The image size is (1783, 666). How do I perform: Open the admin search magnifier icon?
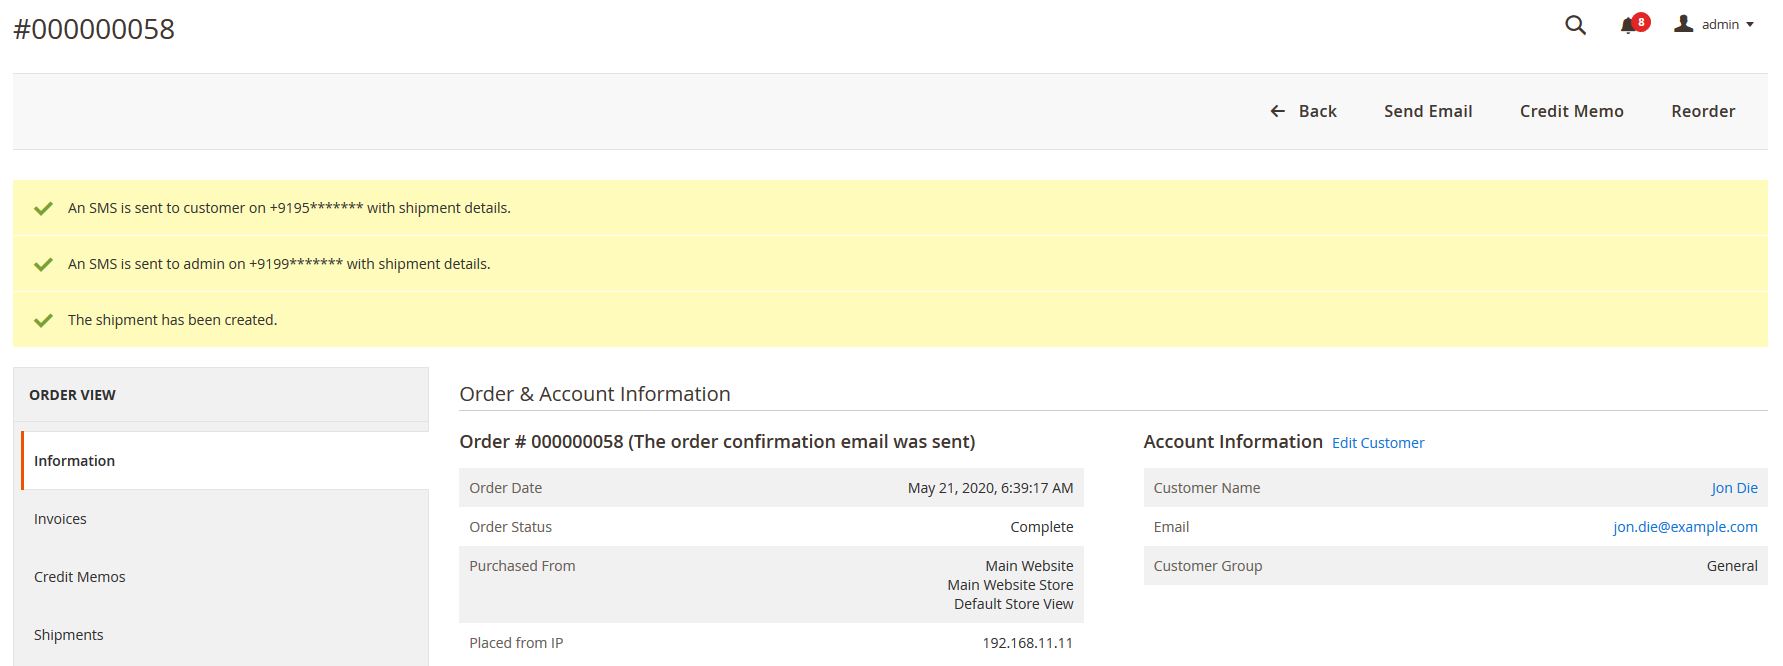[x=1575, y=25]
